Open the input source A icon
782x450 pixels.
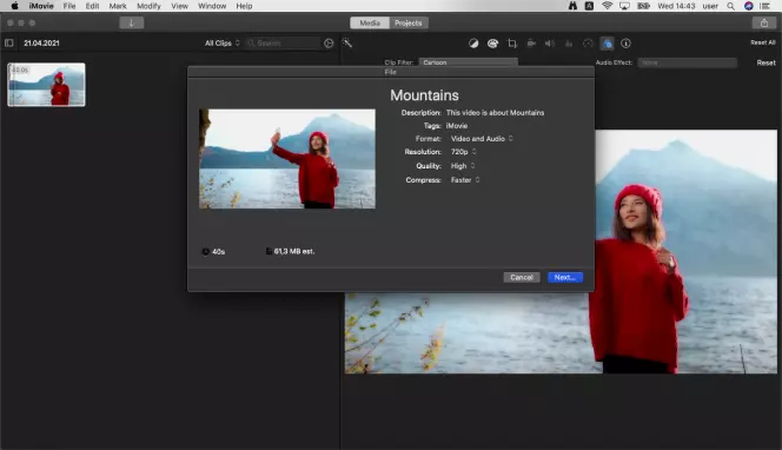[589, 6]
